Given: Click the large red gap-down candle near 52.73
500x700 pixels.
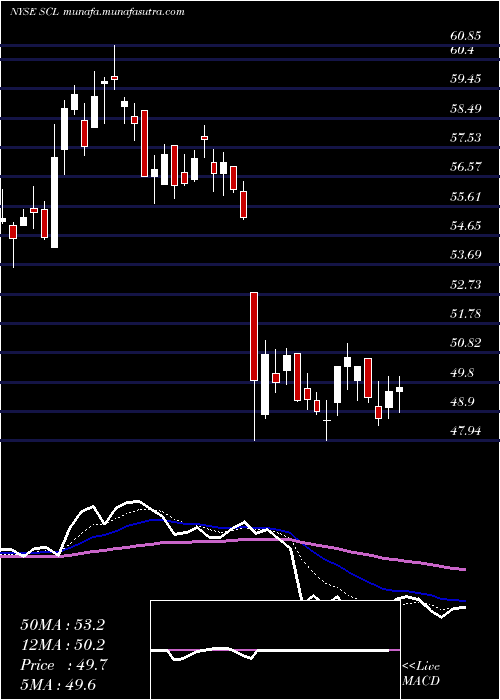Looking at the screenshot, I should click(254, 336).
